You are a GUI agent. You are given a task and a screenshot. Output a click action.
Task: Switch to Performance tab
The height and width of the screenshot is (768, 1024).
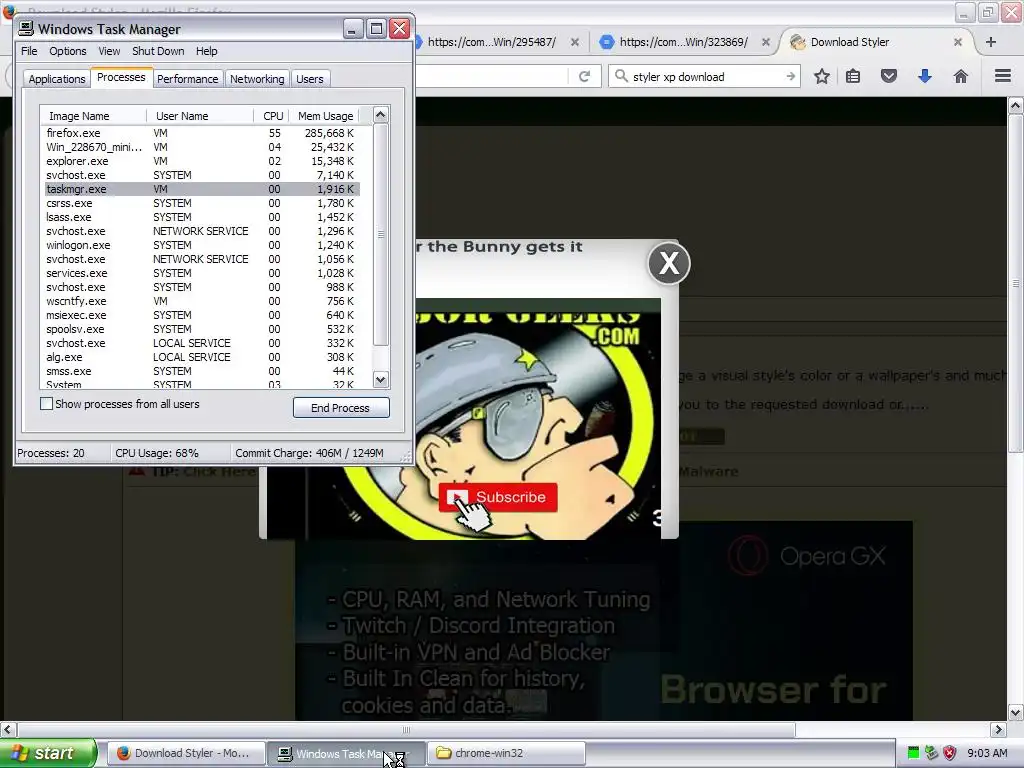point(187,78)
